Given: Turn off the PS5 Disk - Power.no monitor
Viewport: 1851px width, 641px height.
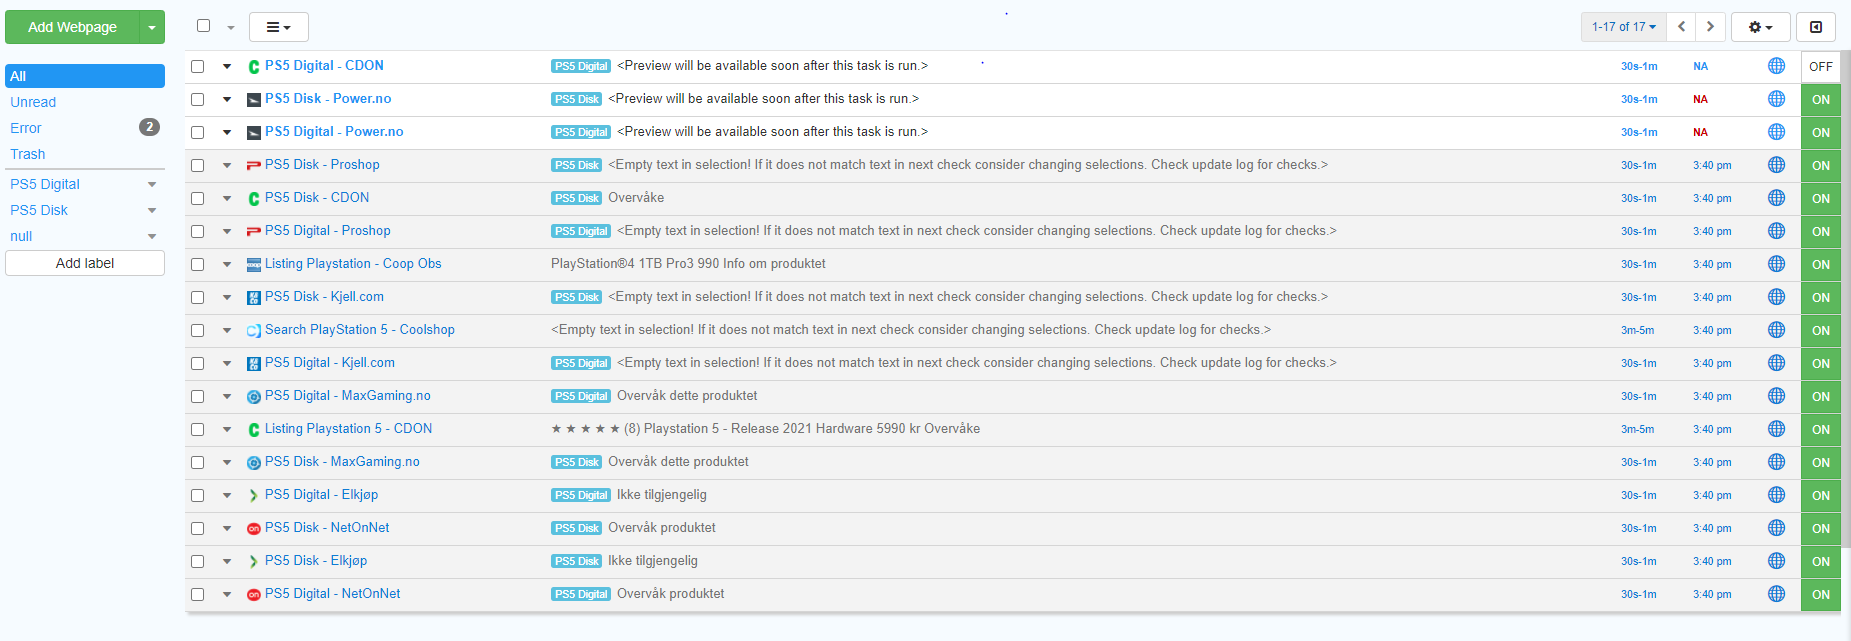Looking at the screenshot, I should tap(1821, 99).
